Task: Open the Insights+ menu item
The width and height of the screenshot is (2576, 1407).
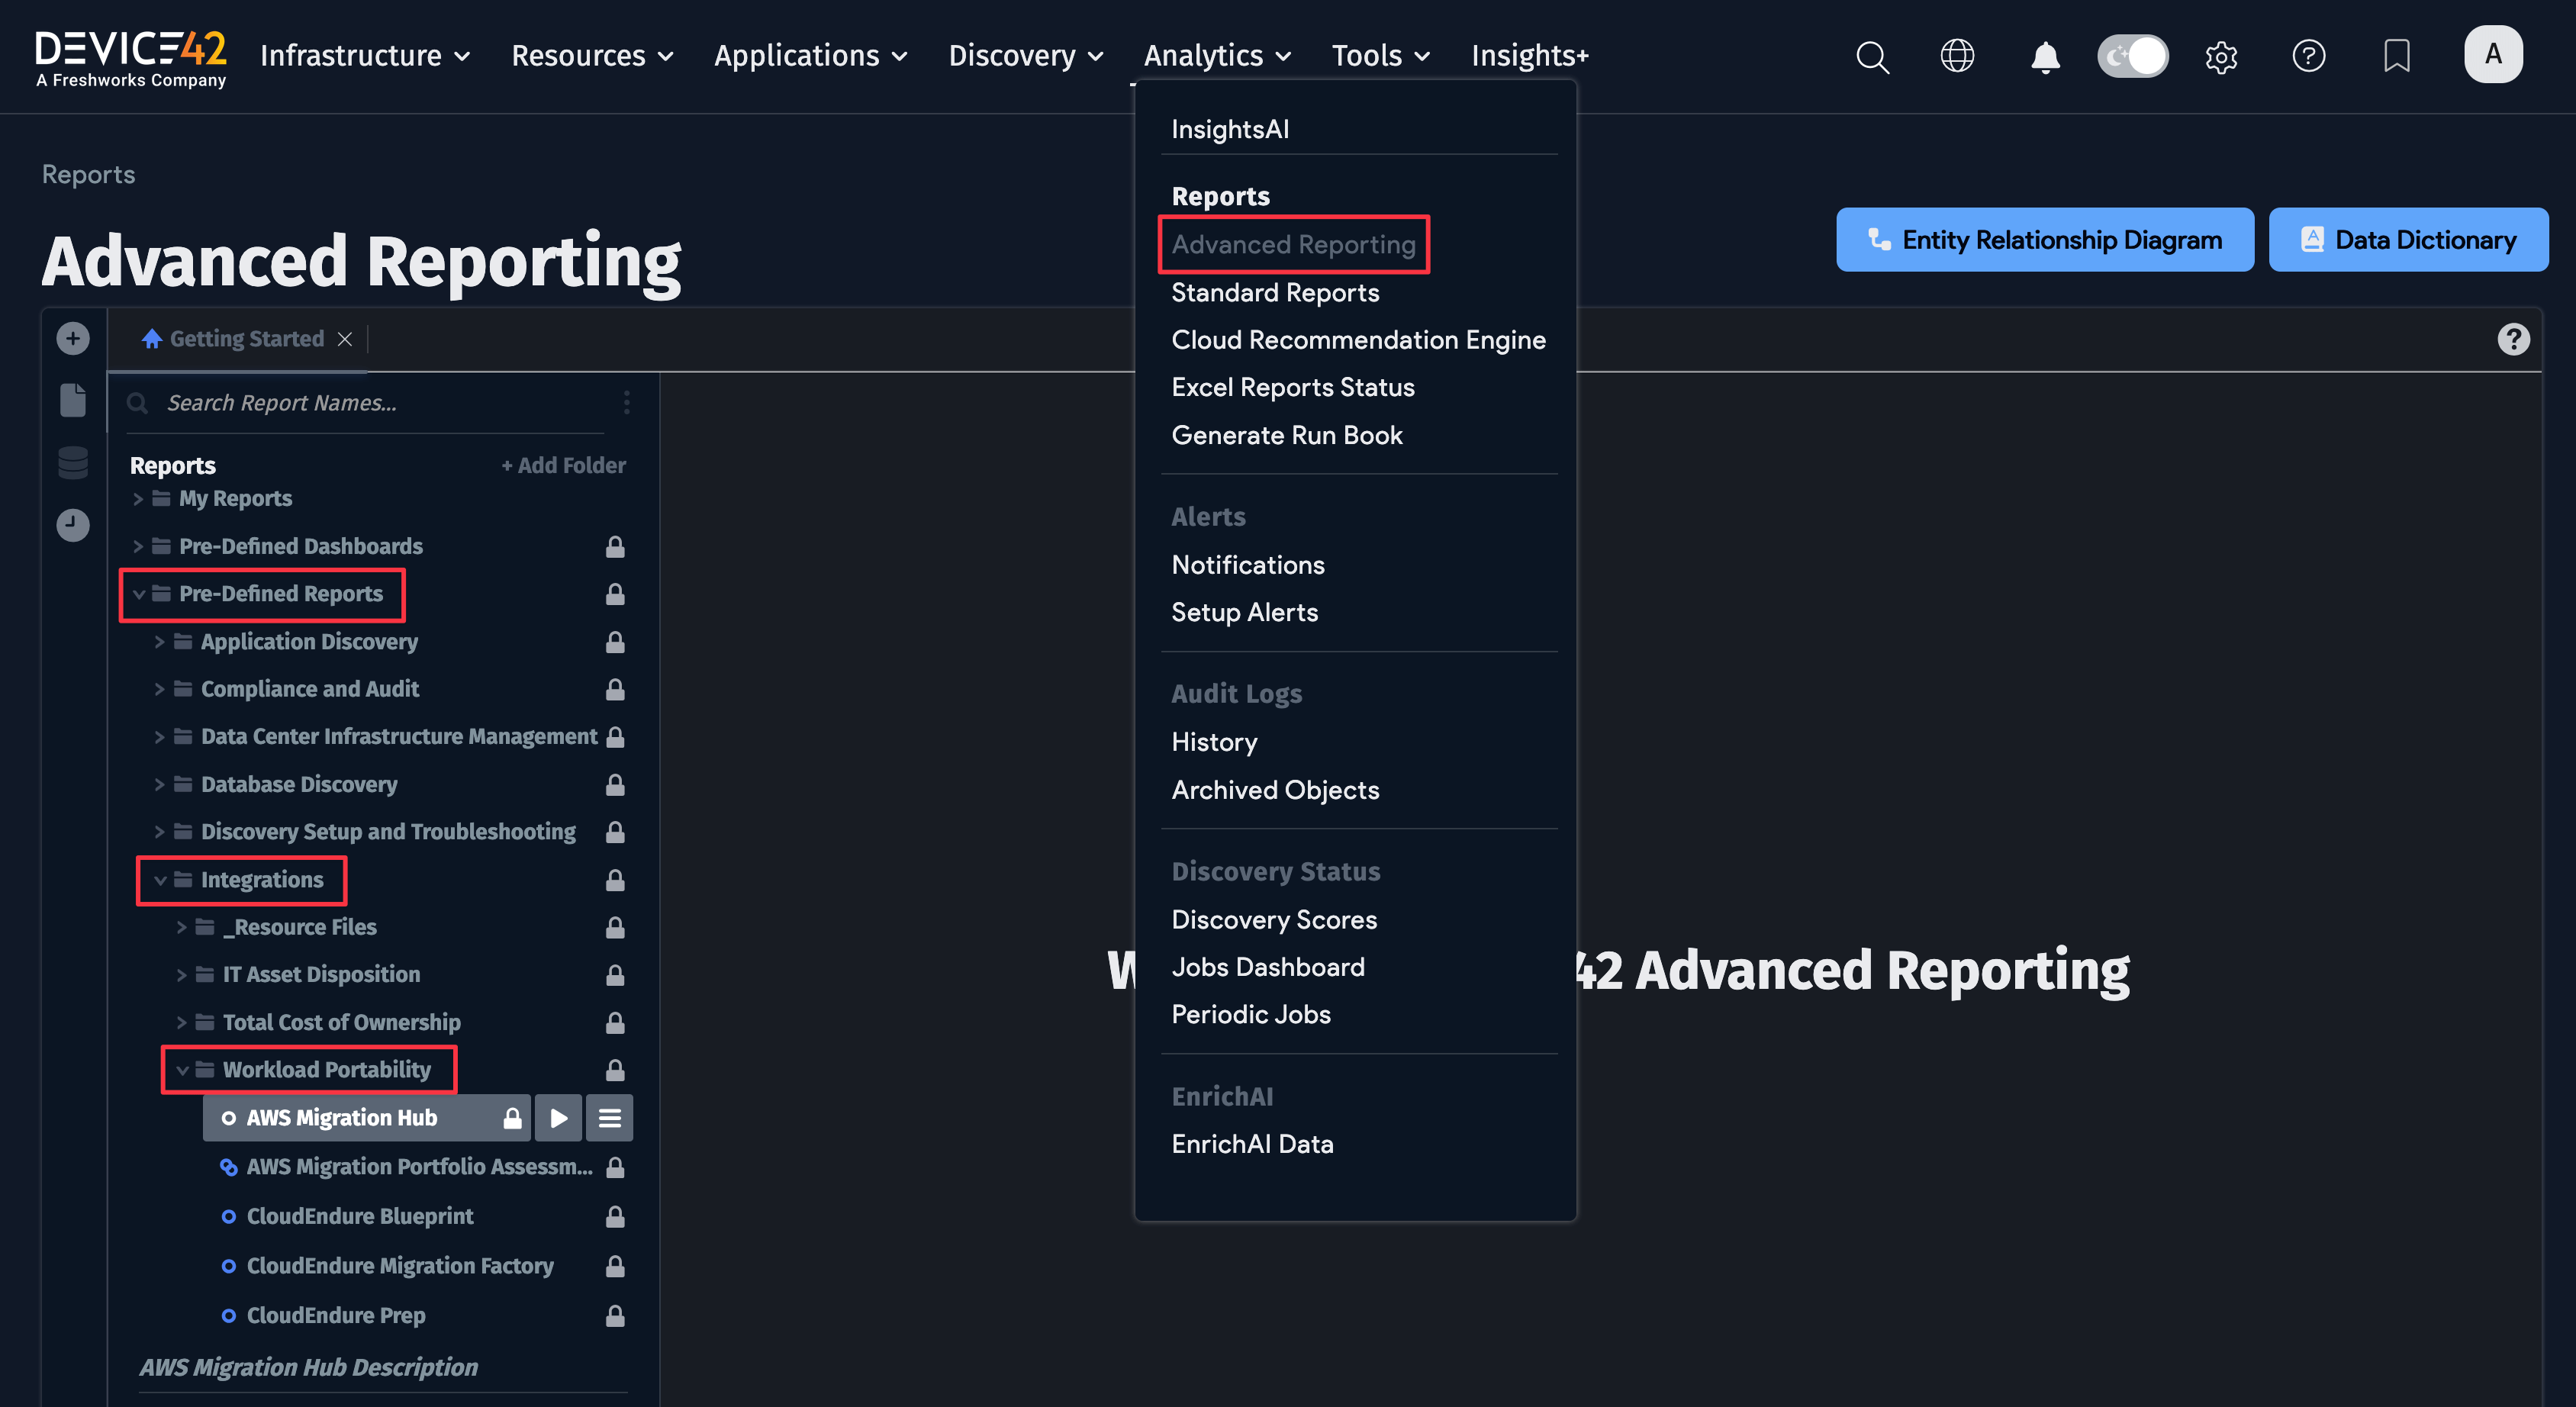Action: pyautogui.click(x=1530, y=56)
